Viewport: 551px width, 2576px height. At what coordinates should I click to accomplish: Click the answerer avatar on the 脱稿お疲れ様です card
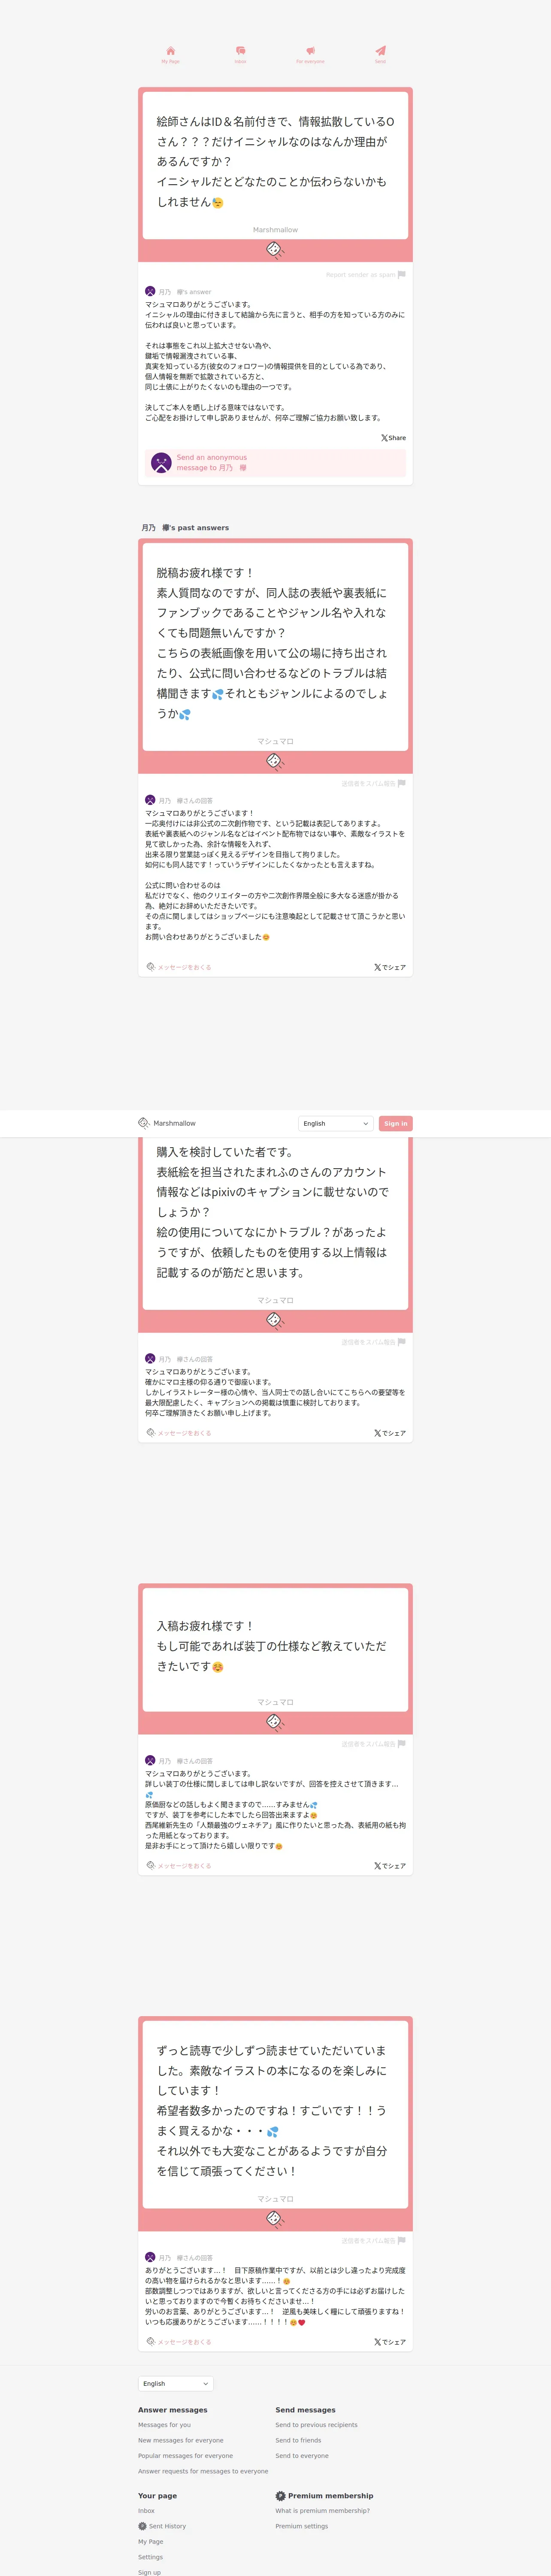(150, 800)
